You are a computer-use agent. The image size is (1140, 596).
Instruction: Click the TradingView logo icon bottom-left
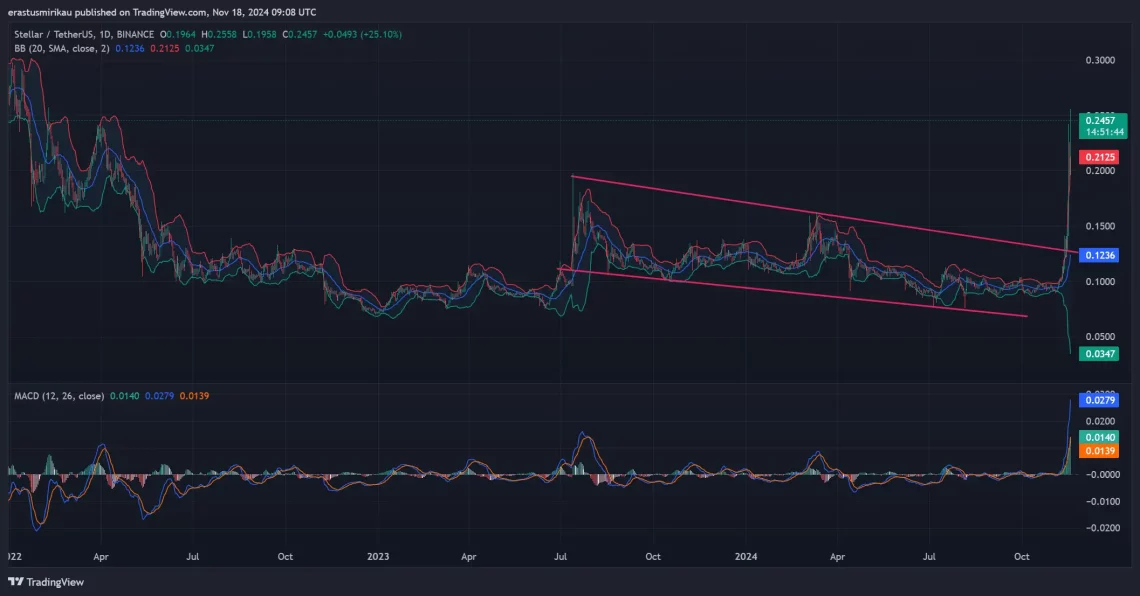click(x=15, y=581)
